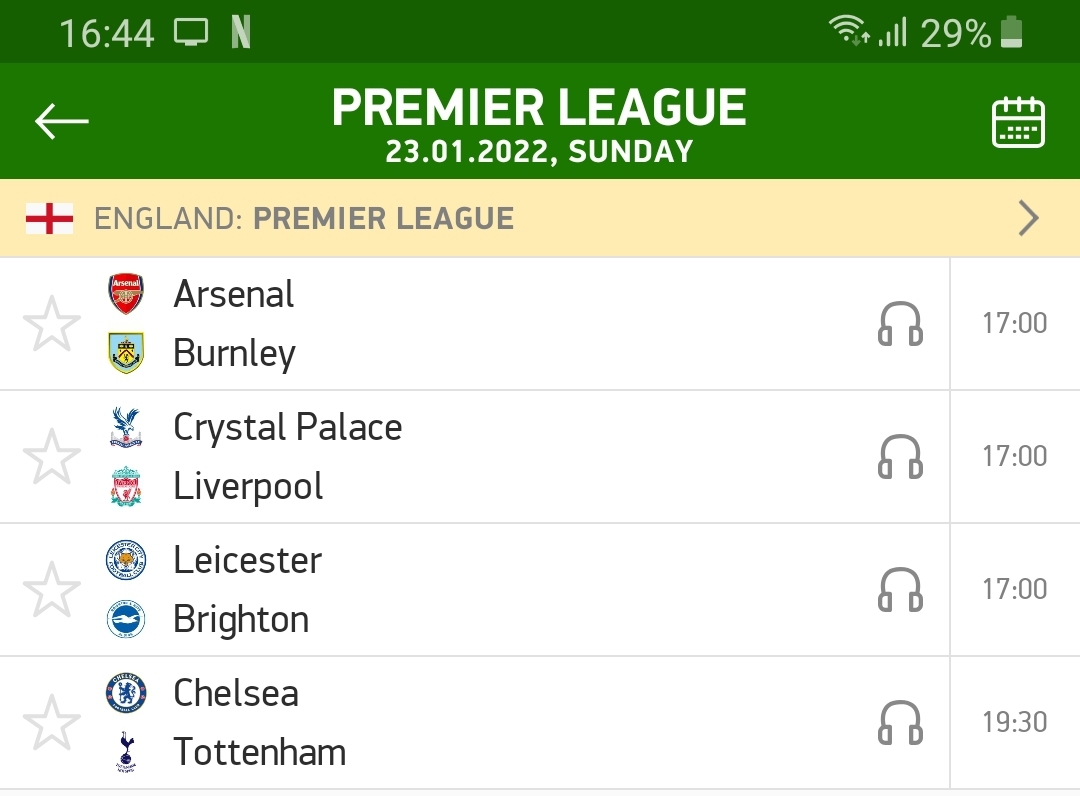The width and height of the screenshot is (1080, 796).
Task: Tap headphones icon for Arsenal vs Burnley
Action: (x=900, y=324)
